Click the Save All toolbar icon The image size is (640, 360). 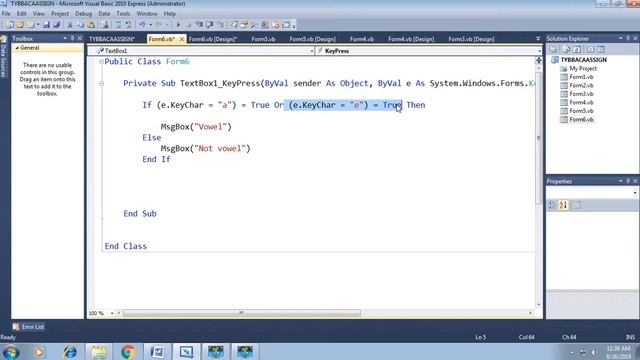56,25
